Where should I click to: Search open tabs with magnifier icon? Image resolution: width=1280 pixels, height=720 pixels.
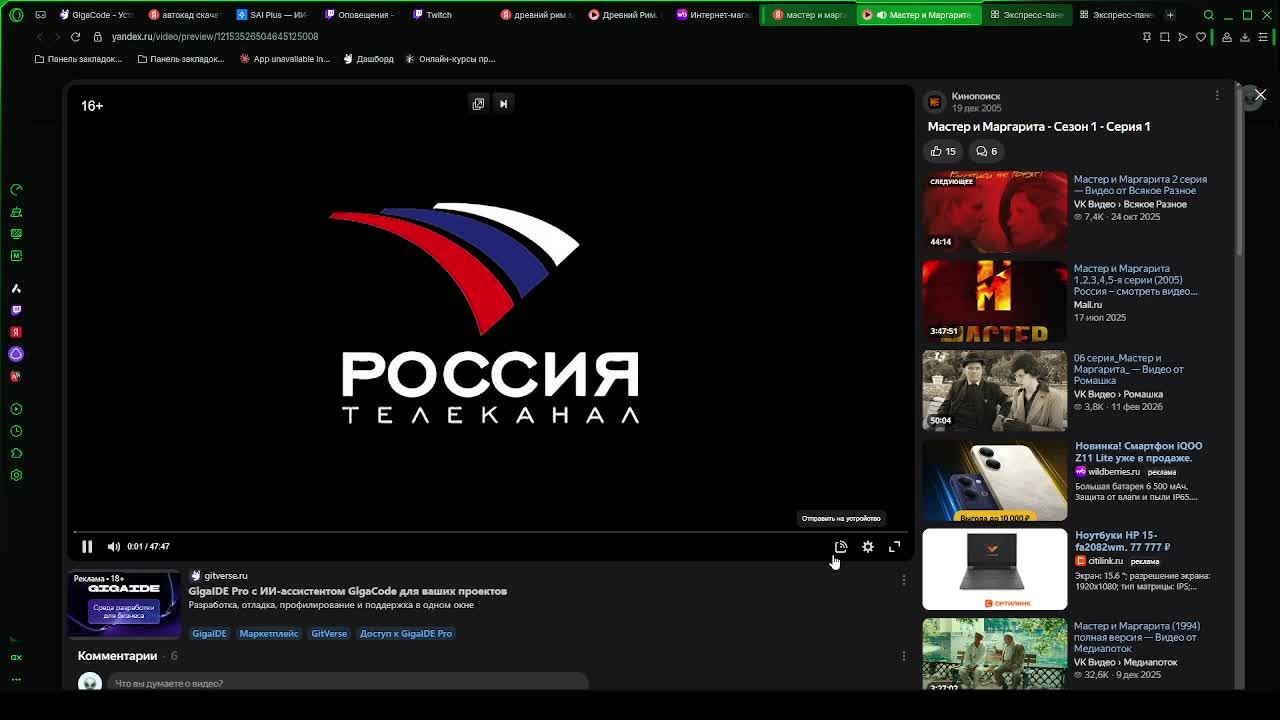(x=1209, y=15)
